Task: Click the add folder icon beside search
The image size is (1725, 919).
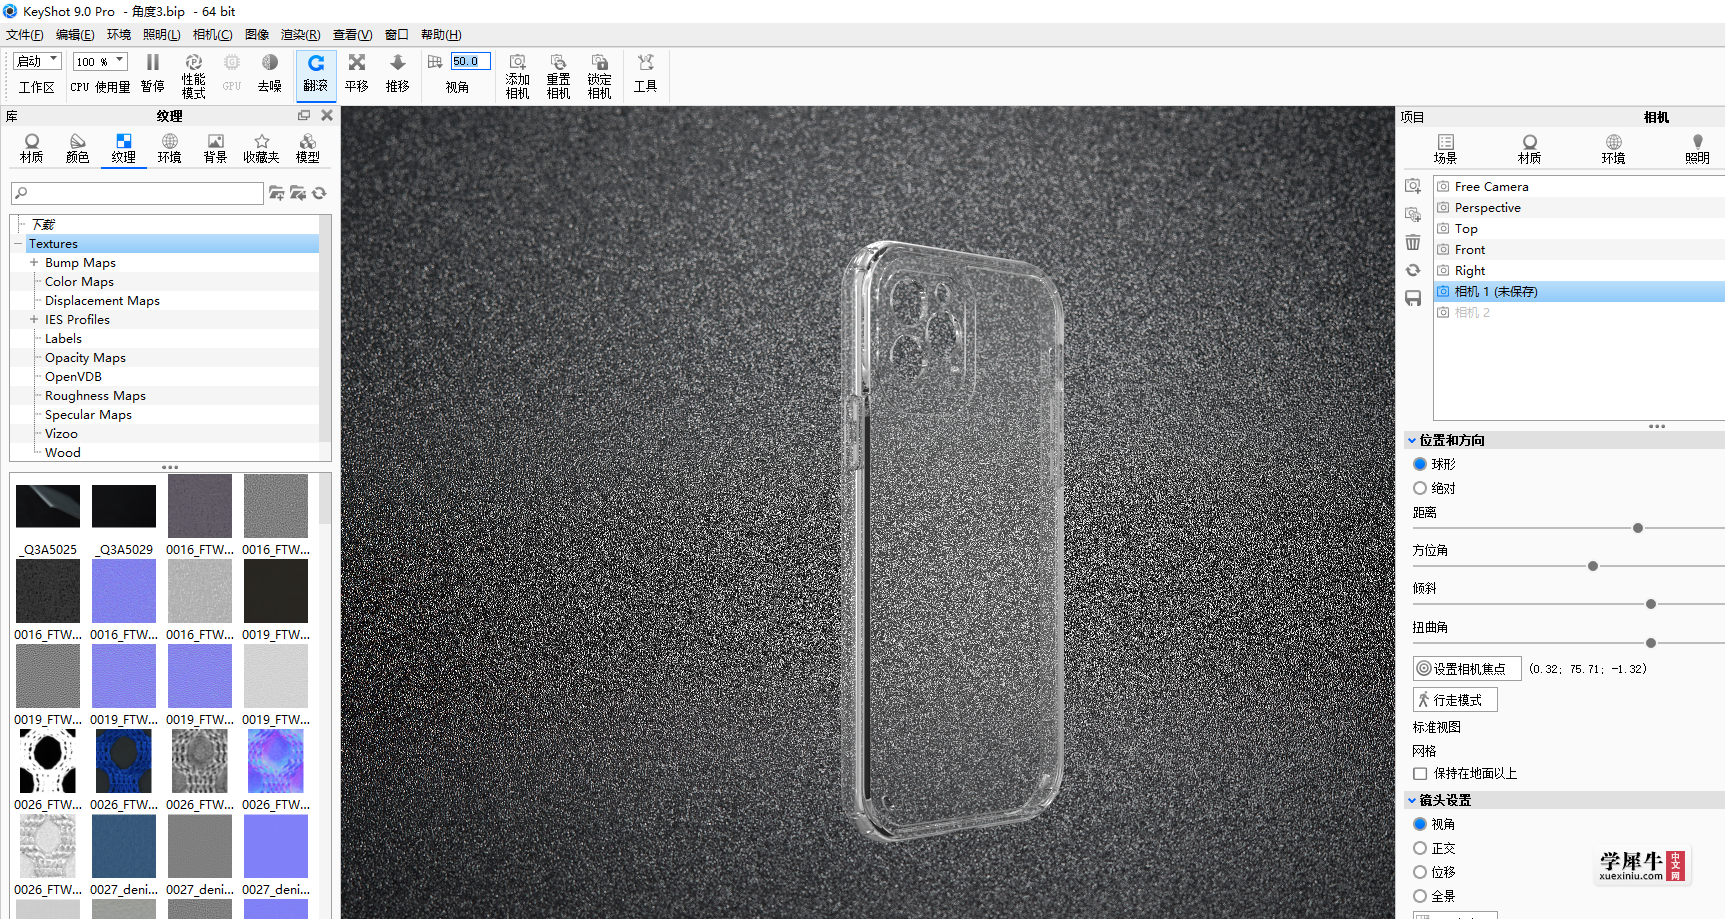Action: pyautogui.click(x=277, y=193)
